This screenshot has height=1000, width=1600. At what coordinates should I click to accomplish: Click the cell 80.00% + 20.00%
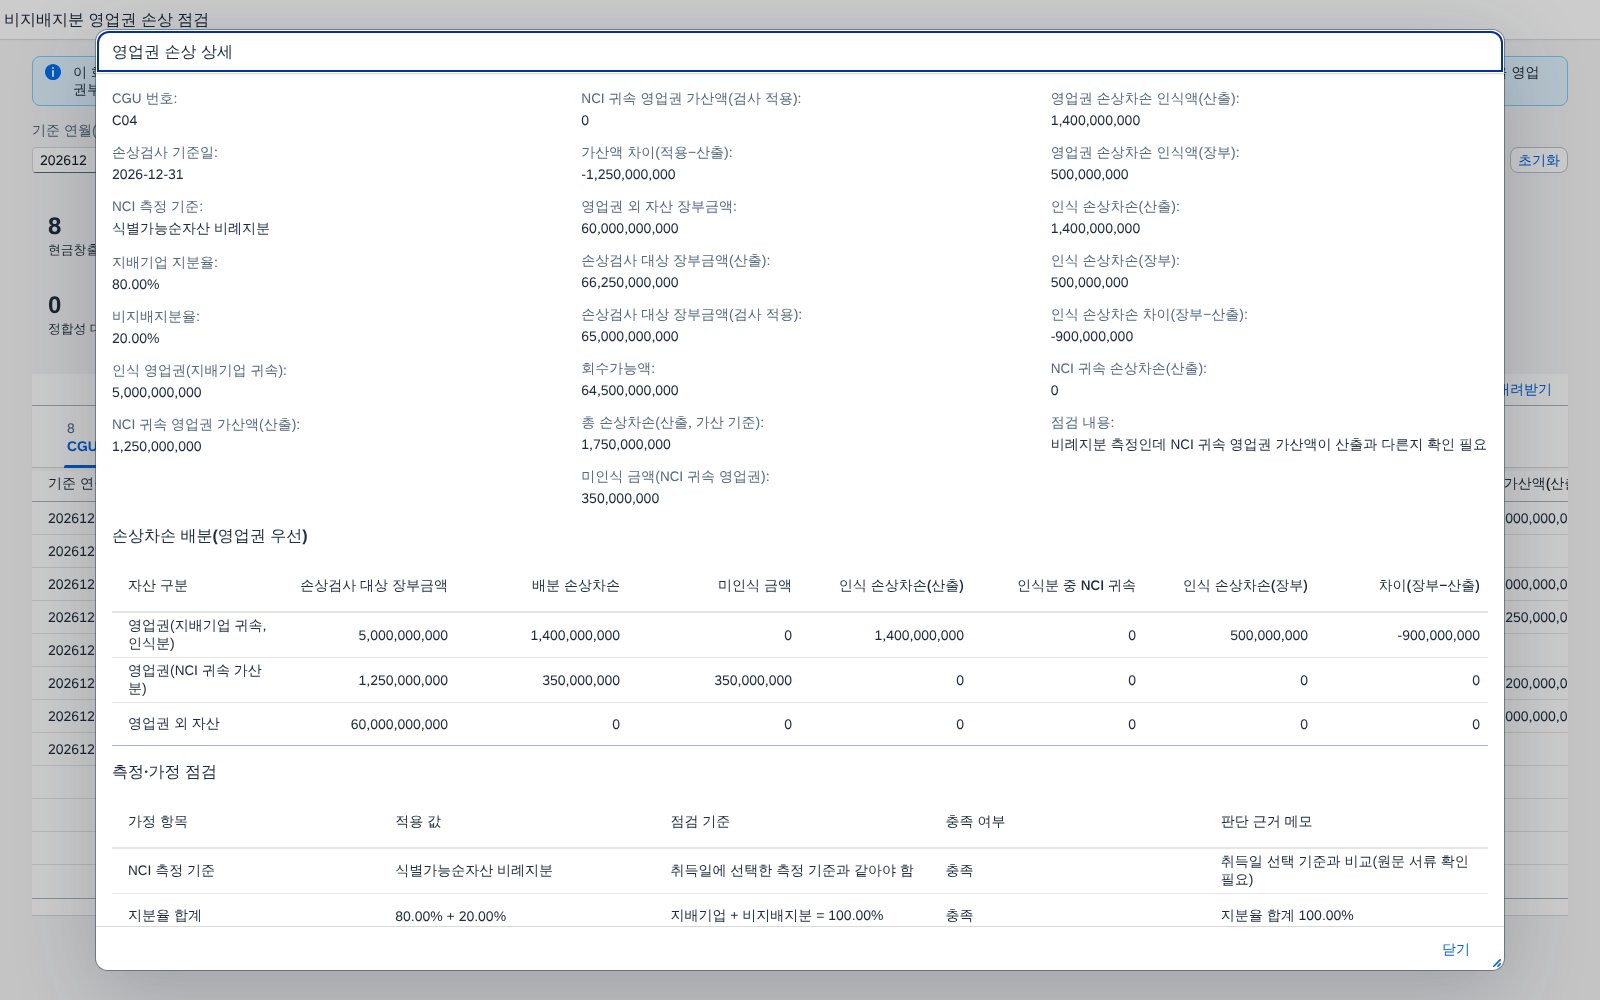click(x=450, y=916)
